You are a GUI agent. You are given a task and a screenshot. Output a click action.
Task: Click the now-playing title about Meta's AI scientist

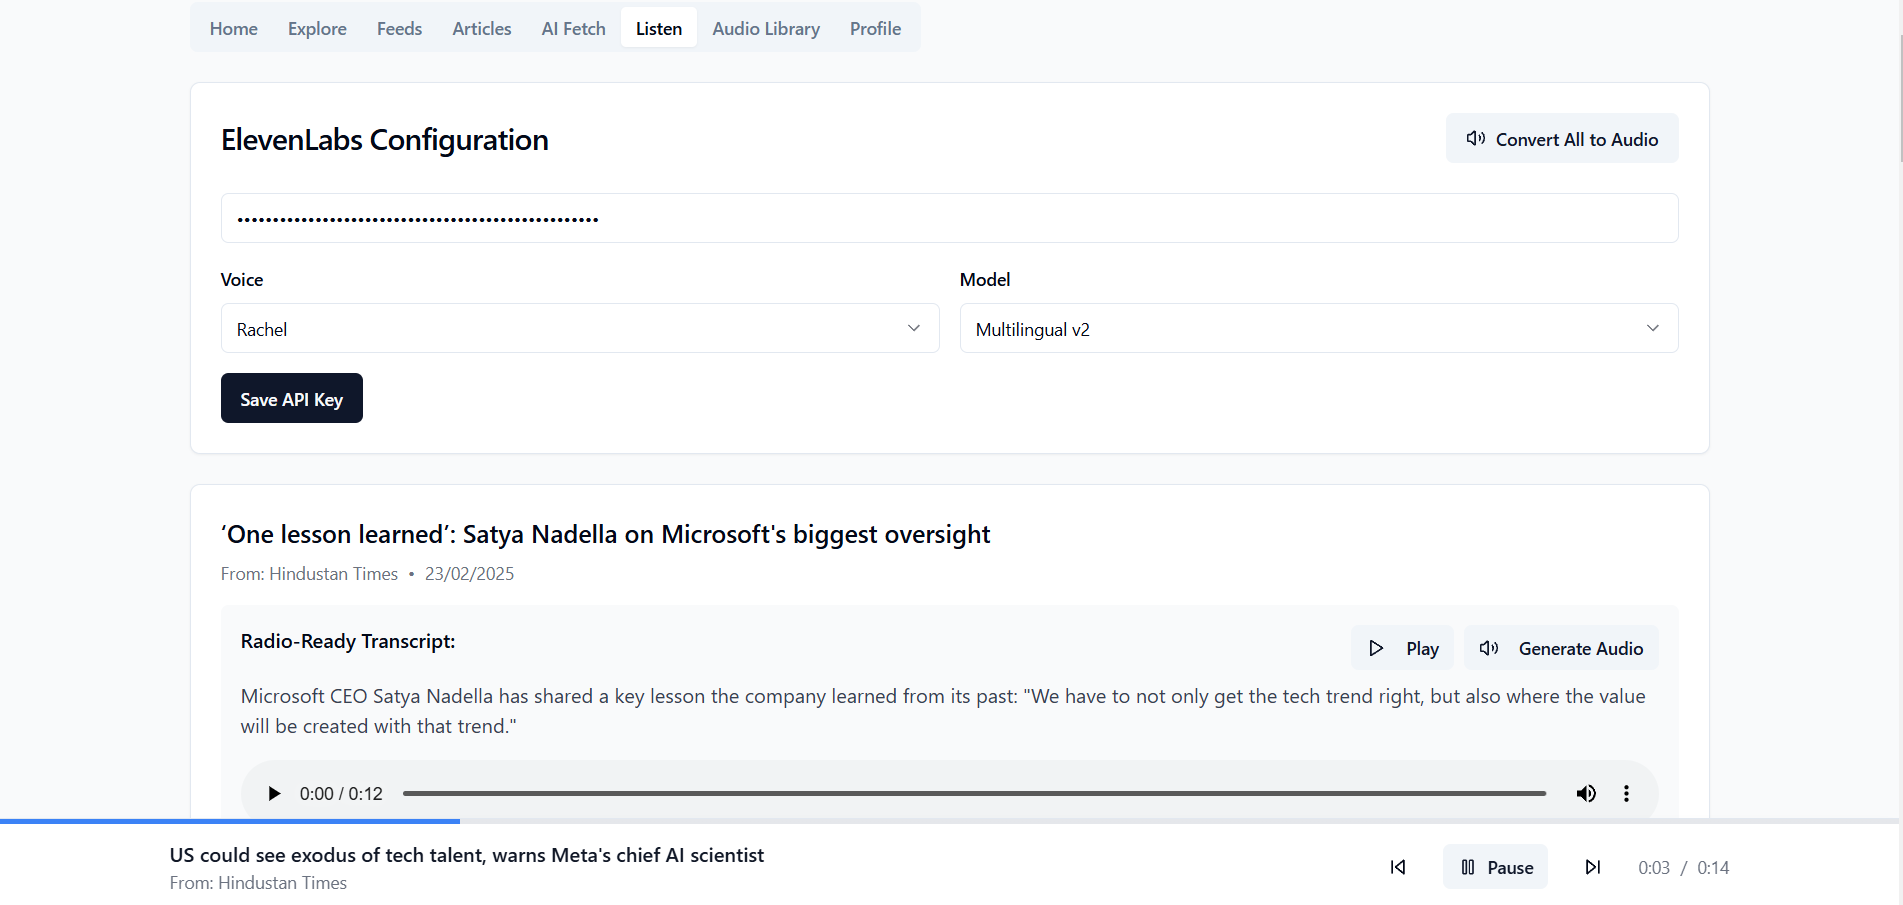click(x=467, y=855)
